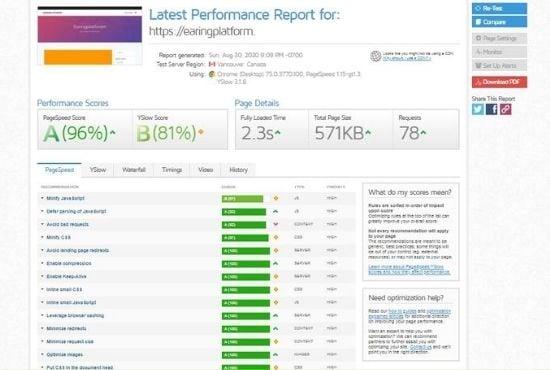Expand the Minimize request size row
Viewport: 550px width, 370px height.
[70, 342]
